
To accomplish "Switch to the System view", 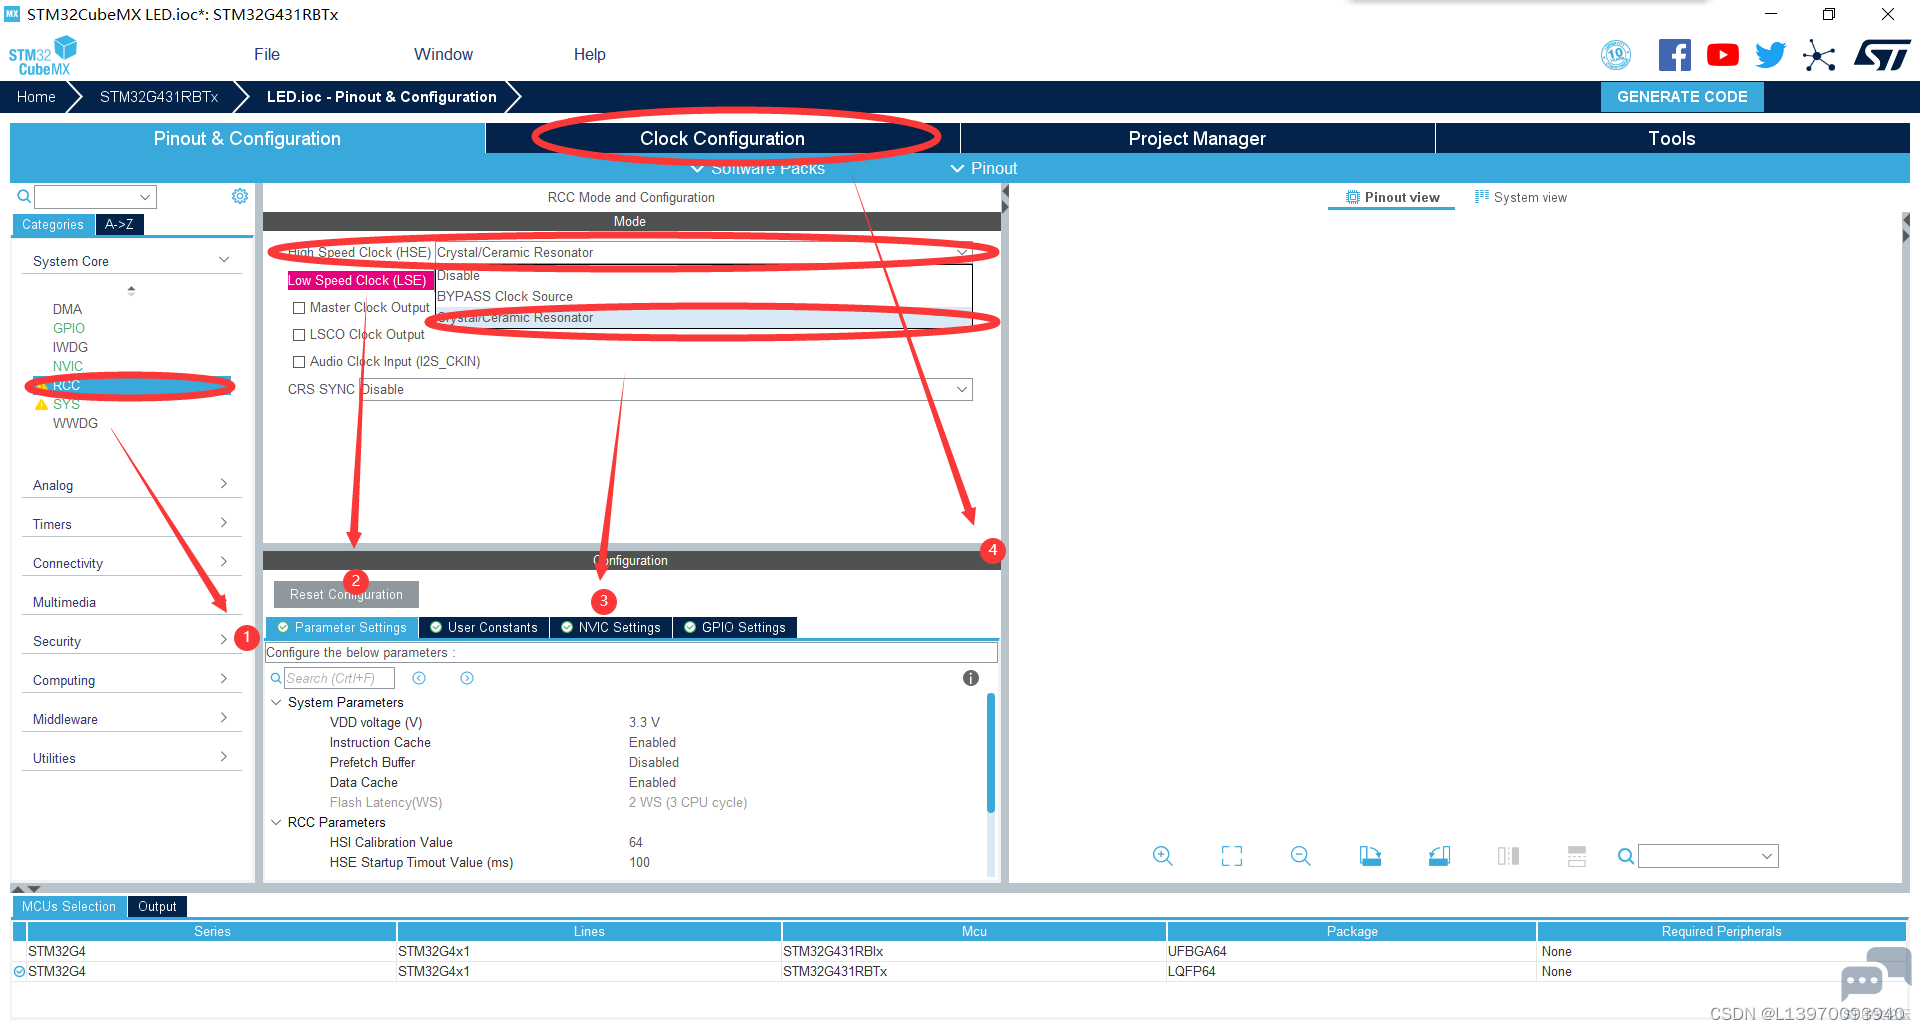I will tap(1521, 197).
